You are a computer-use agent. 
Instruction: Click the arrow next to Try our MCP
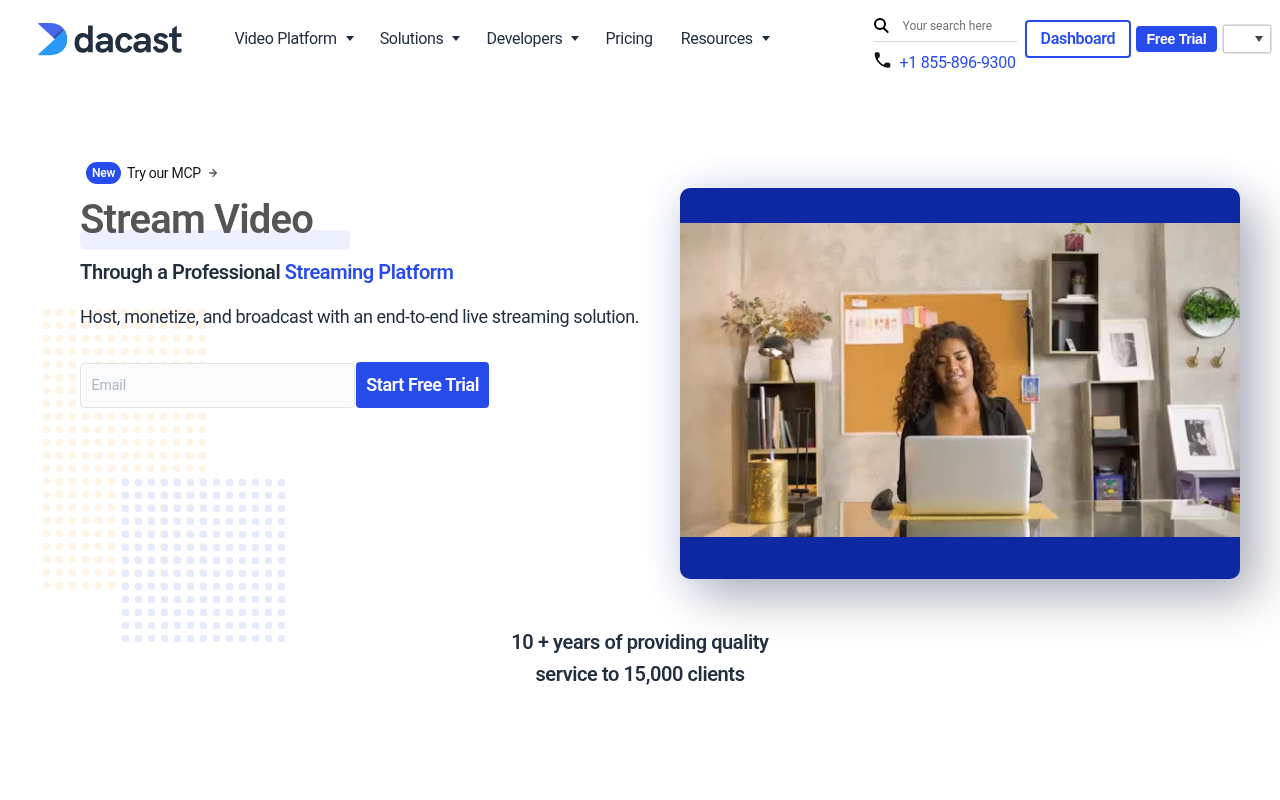click(x=213, y=173)
